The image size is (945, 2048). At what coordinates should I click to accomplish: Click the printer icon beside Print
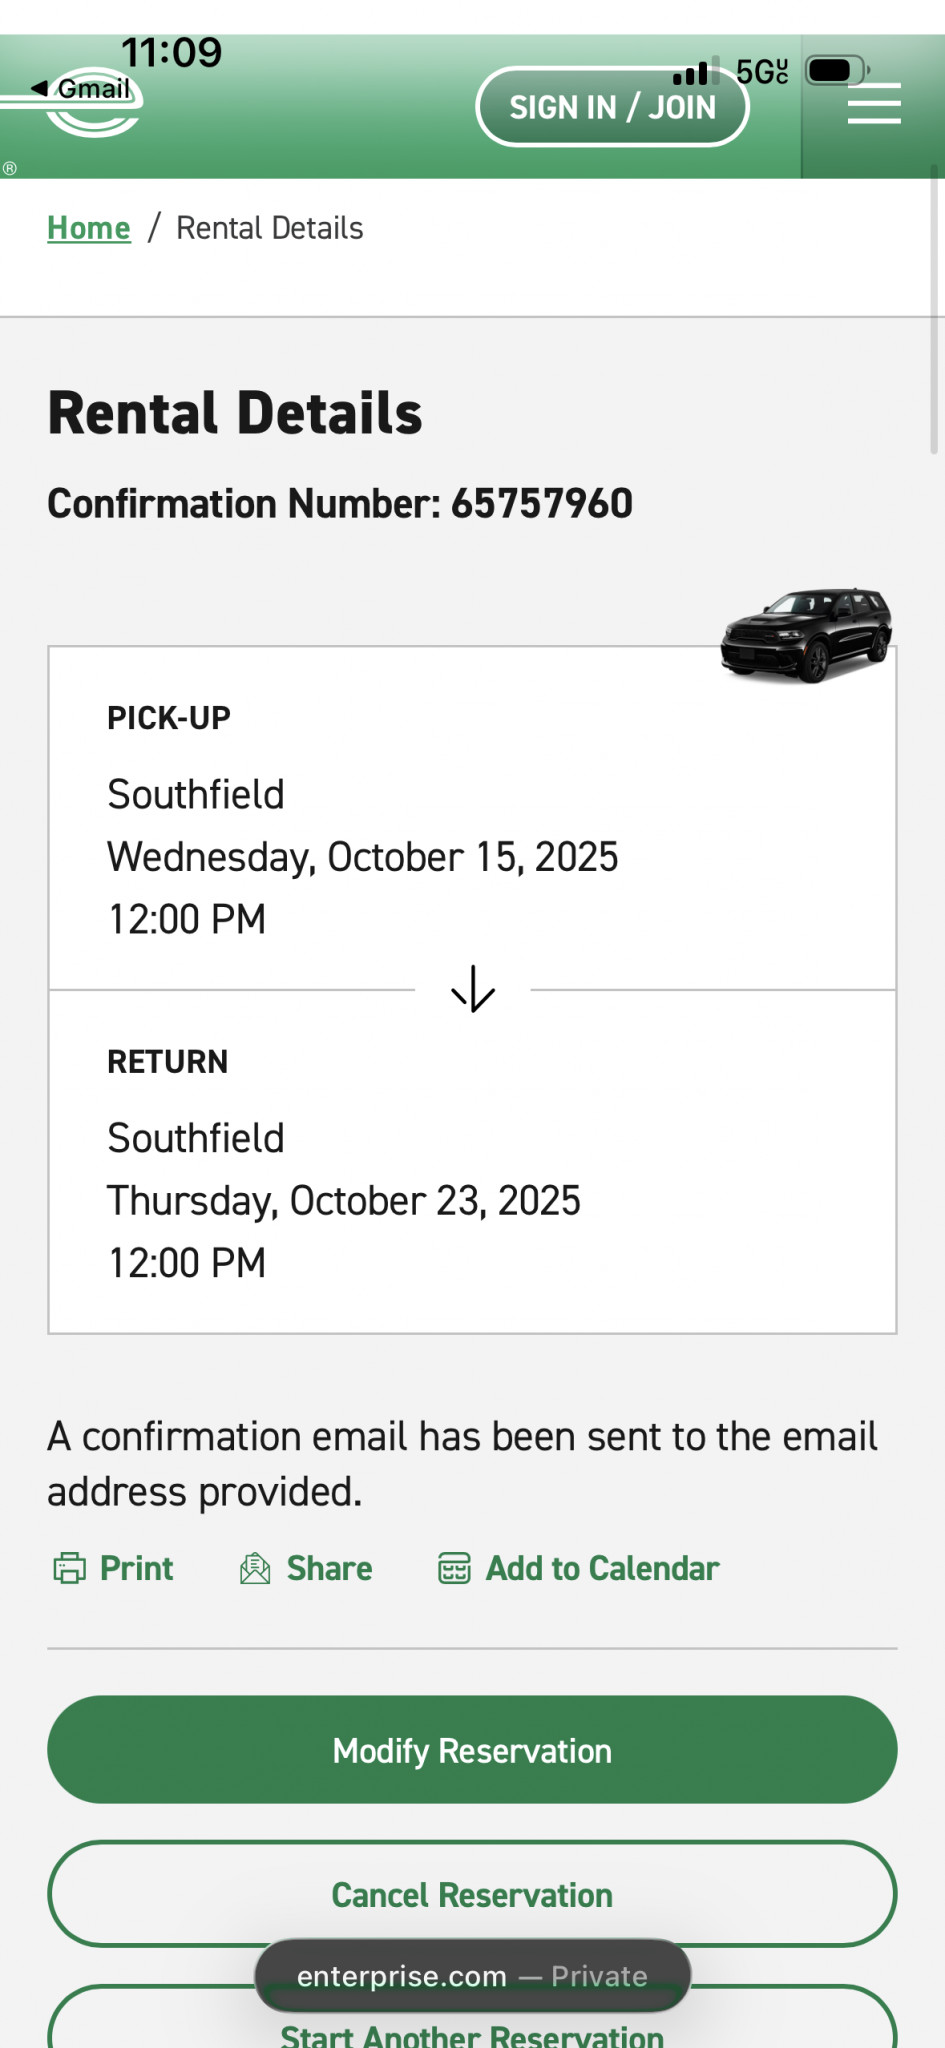(69, 1568)
